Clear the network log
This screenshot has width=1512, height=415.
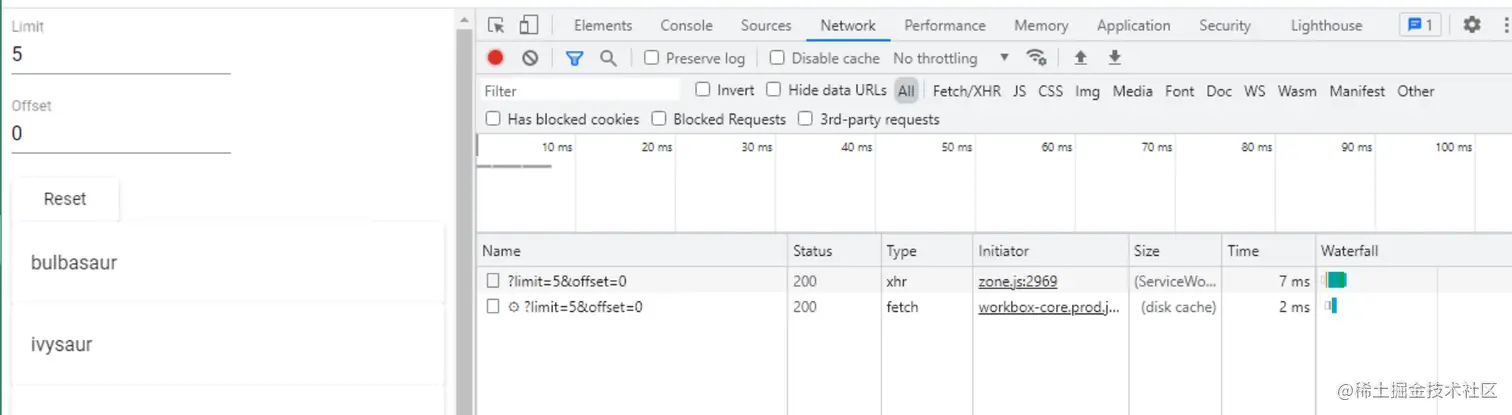[530, 58]
